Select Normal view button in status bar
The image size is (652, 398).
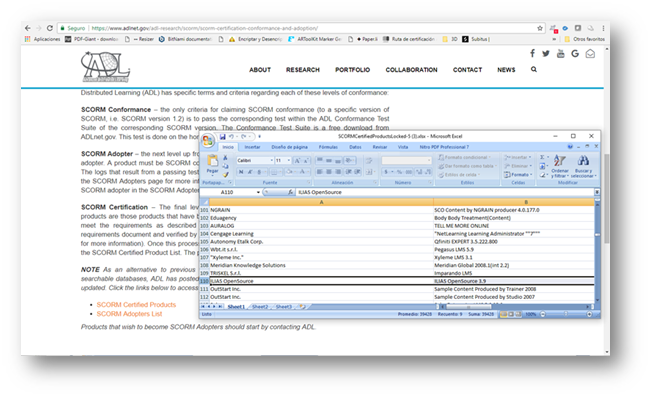point(504,314)
